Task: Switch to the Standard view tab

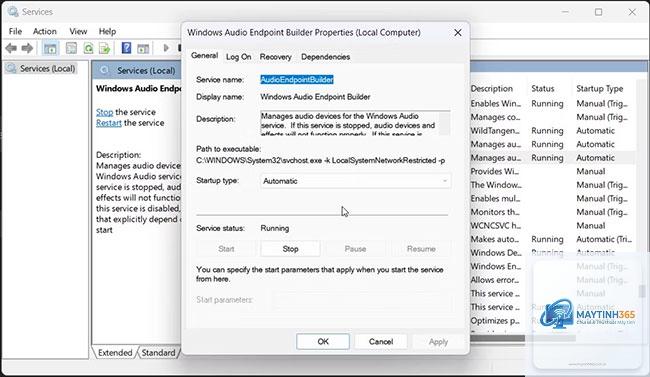Action: pos(158,353)
